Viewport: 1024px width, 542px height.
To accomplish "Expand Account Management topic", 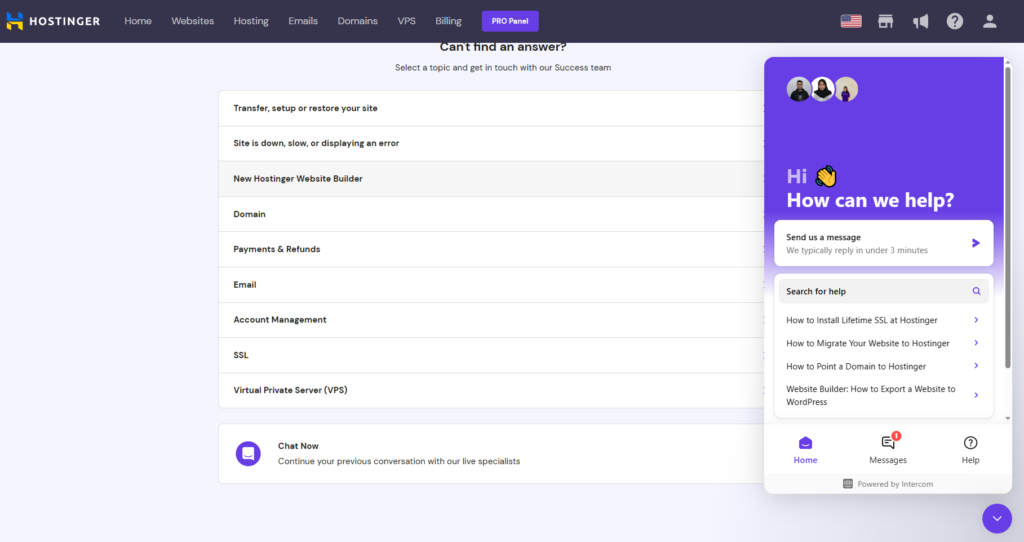I will click(x=491, y=320).
